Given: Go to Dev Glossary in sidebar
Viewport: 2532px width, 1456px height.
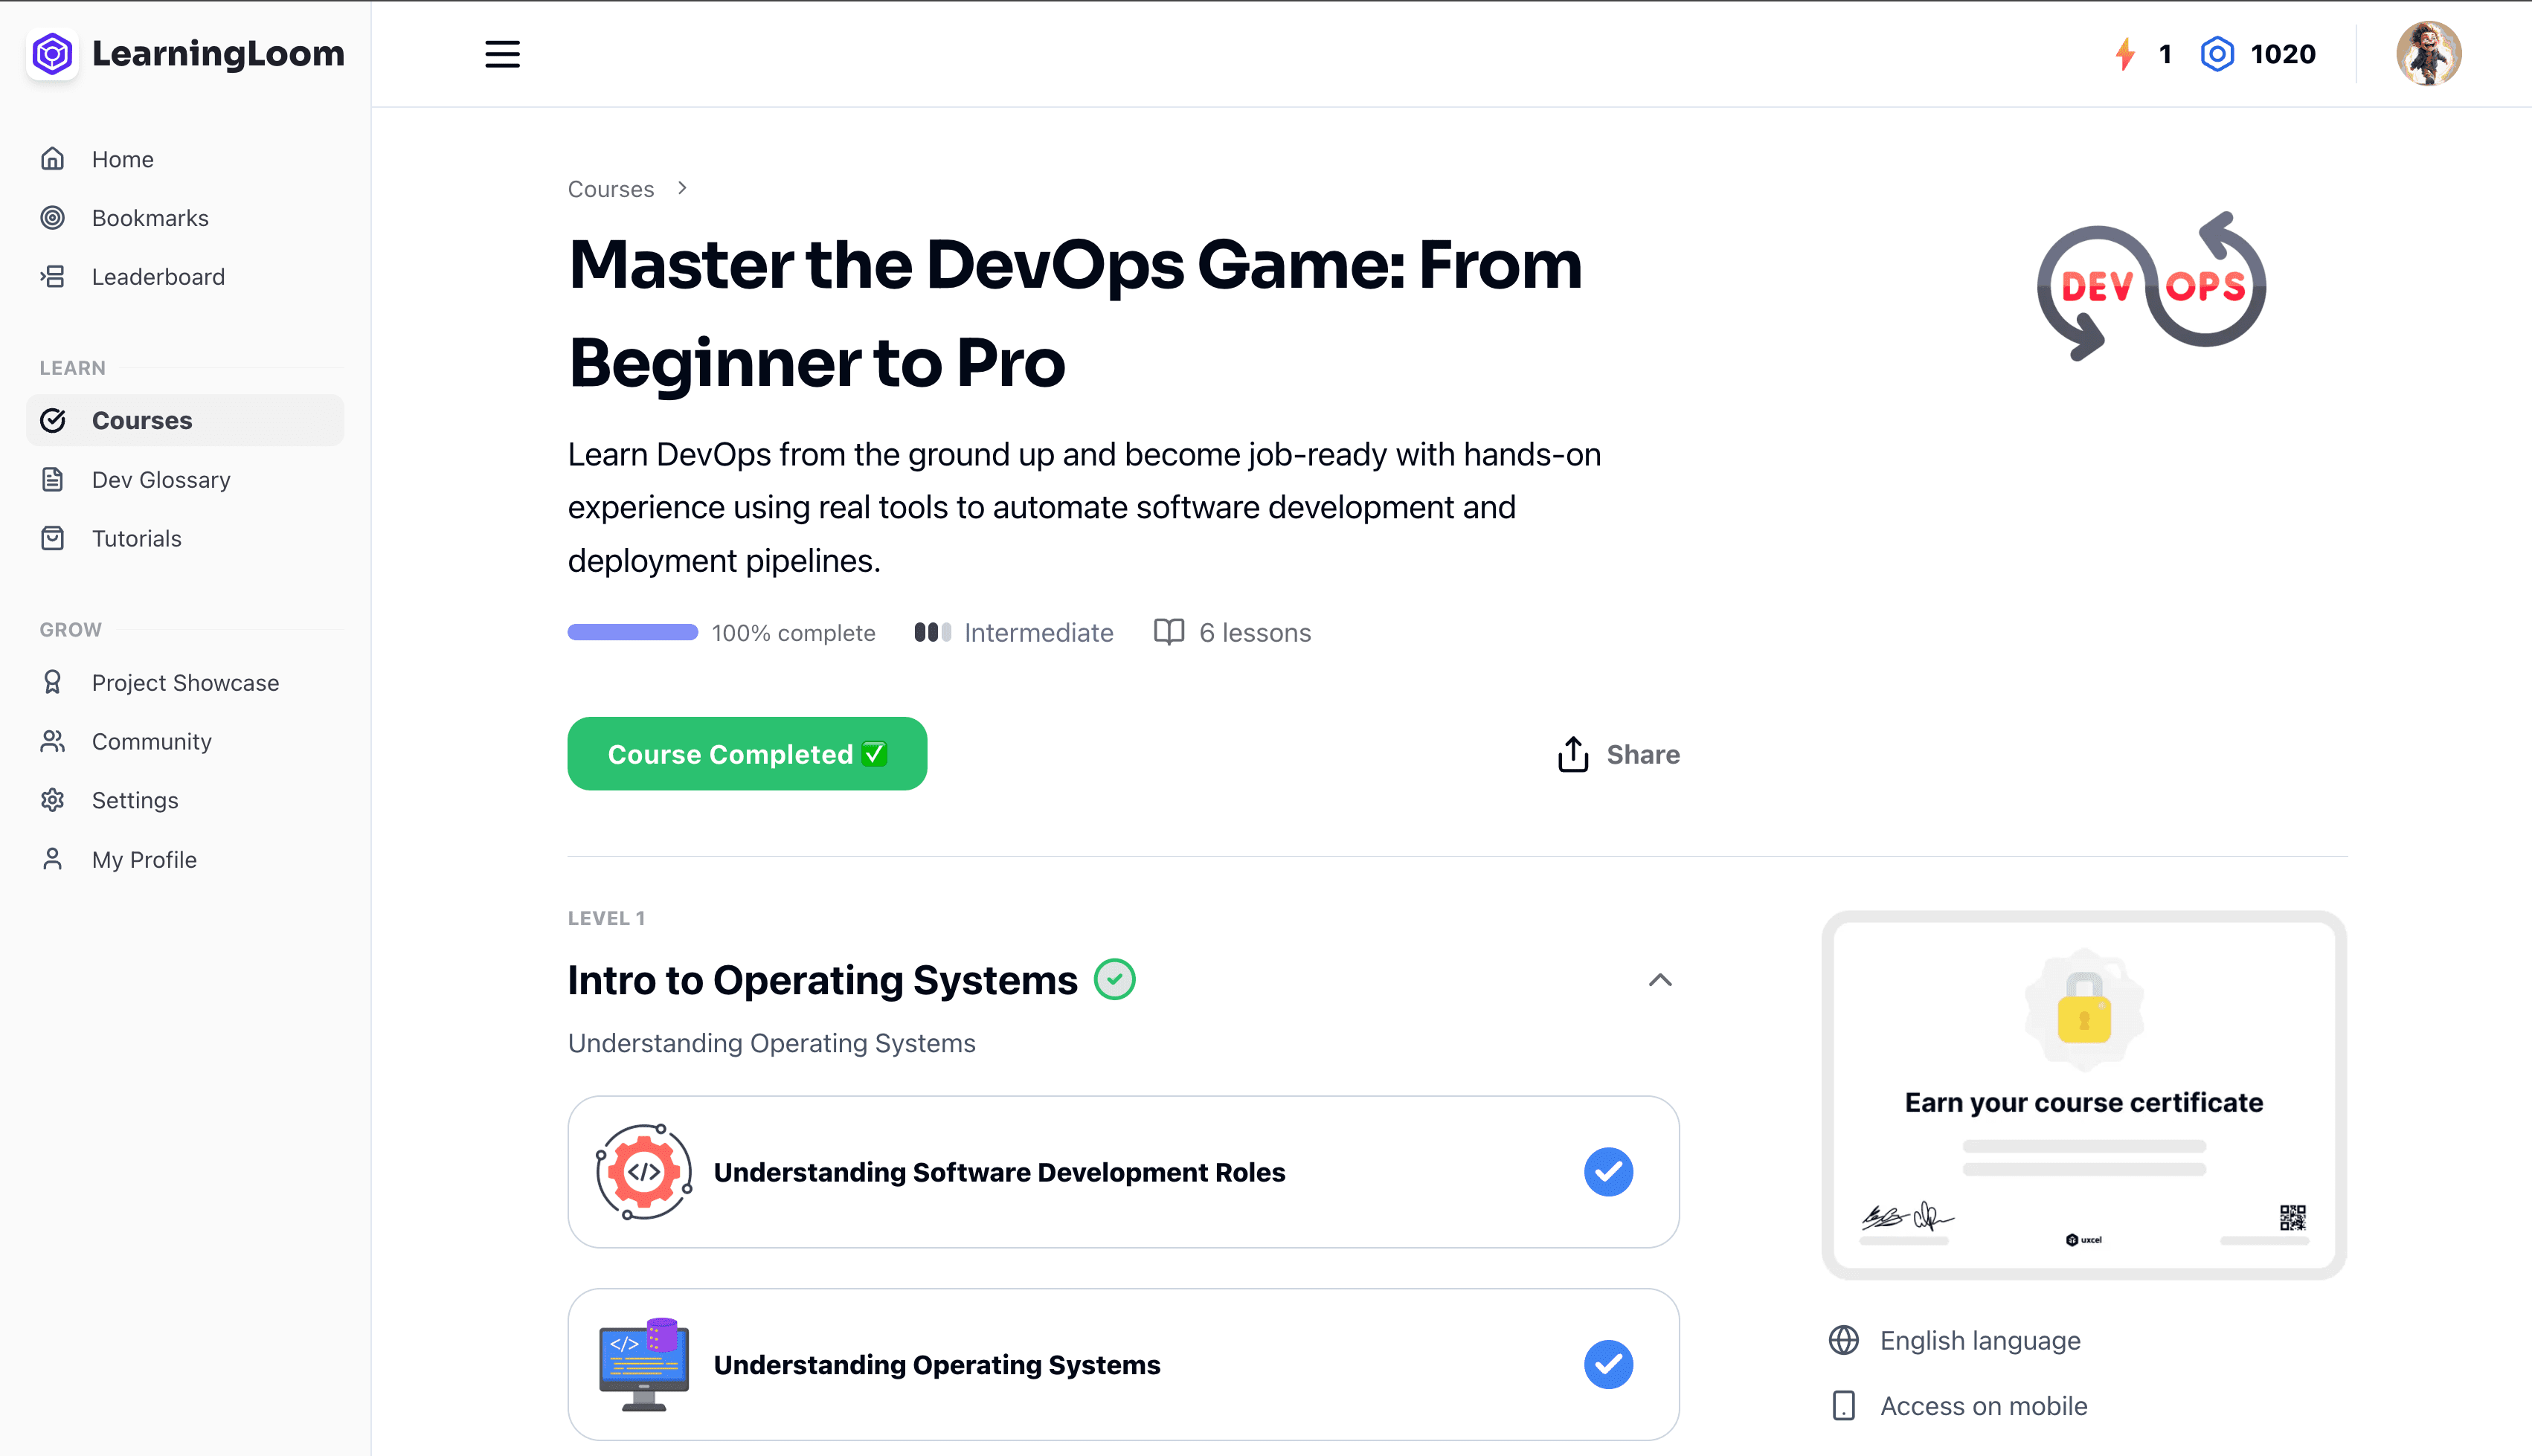Looking at the screenshot, I should [161, 480].
